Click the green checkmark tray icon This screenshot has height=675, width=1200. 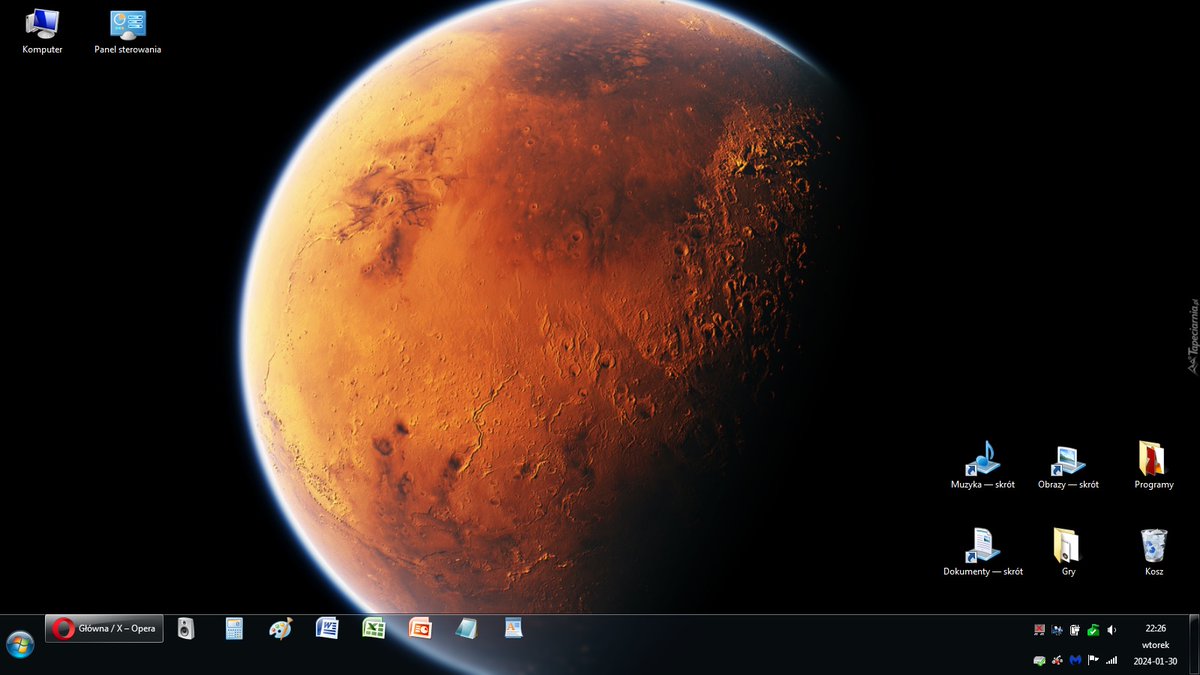coord(1093,630)
